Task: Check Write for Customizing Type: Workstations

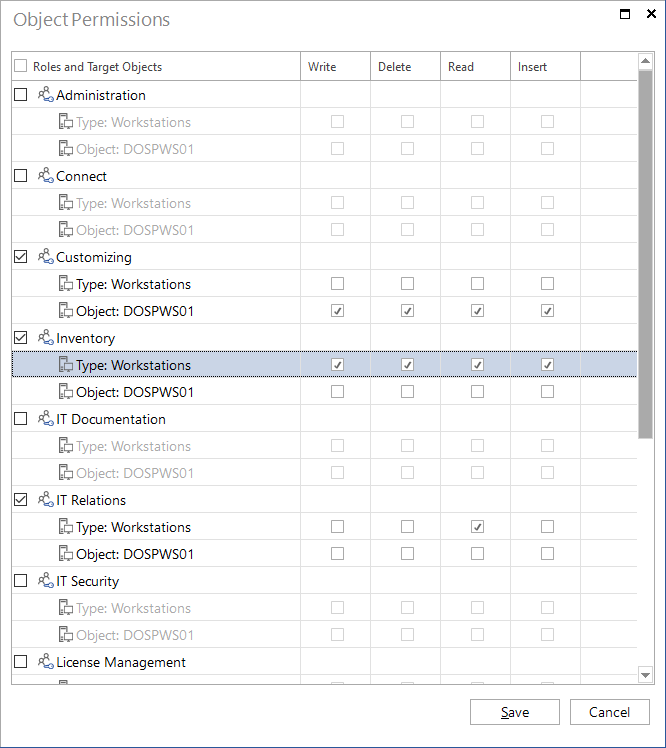Action: click(x=337, y=283)
